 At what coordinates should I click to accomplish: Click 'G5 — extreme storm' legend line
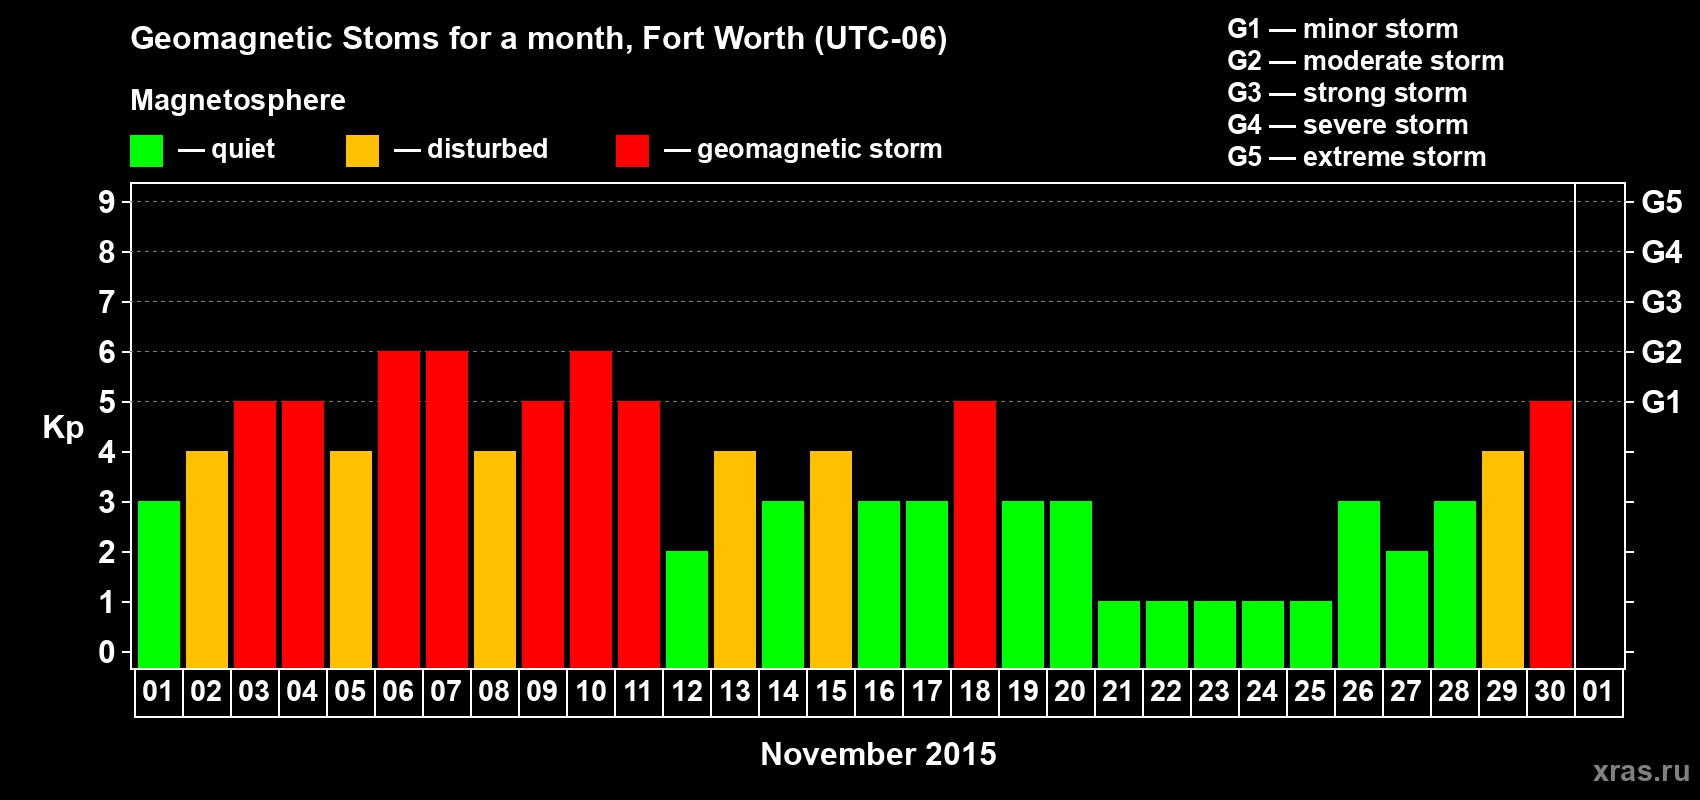[x=1357, y=157]
